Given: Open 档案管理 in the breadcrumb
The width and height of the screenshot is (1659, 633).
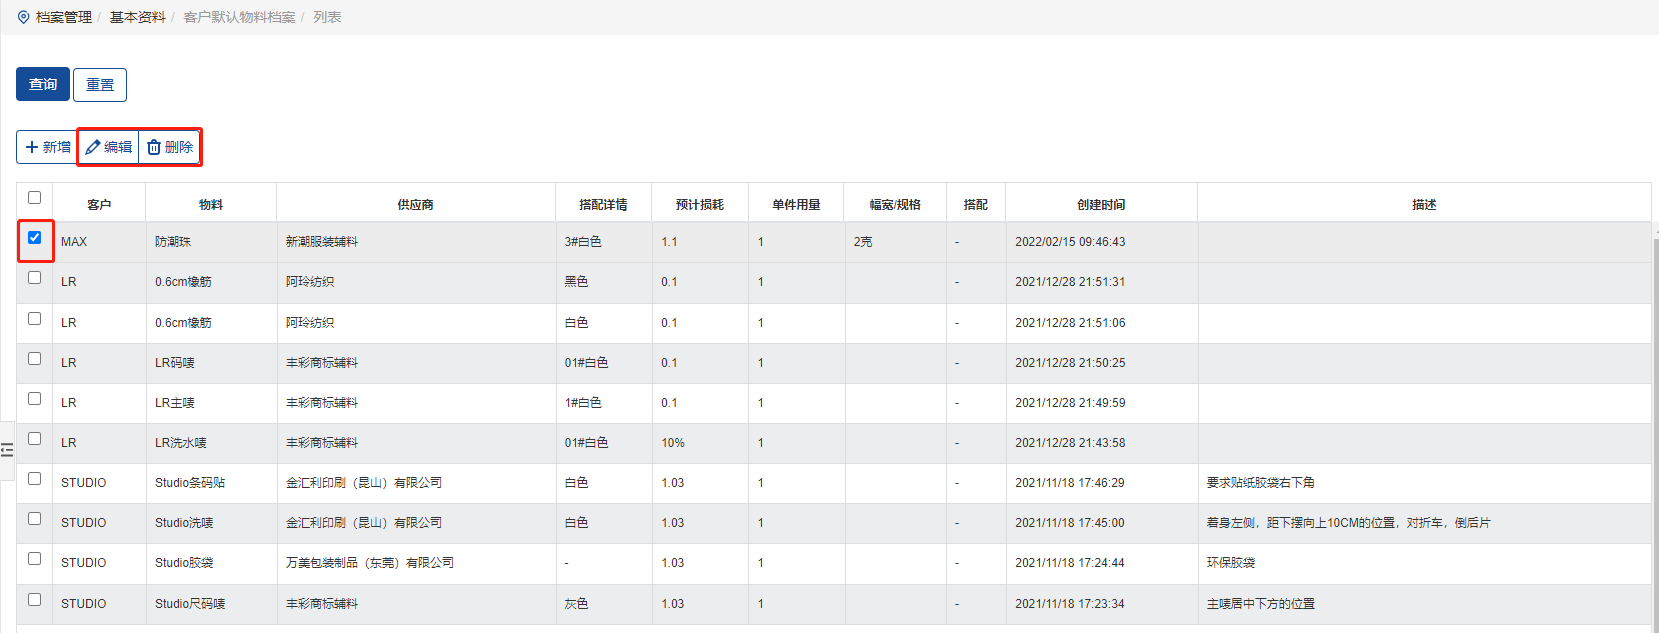Looking at the screenshot, I should 64,17.
